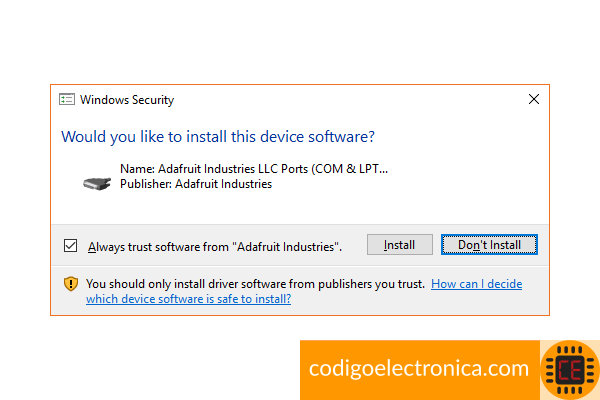Close the Windows Security dialog
Screen dimensions: 600x400
(534, 99)
